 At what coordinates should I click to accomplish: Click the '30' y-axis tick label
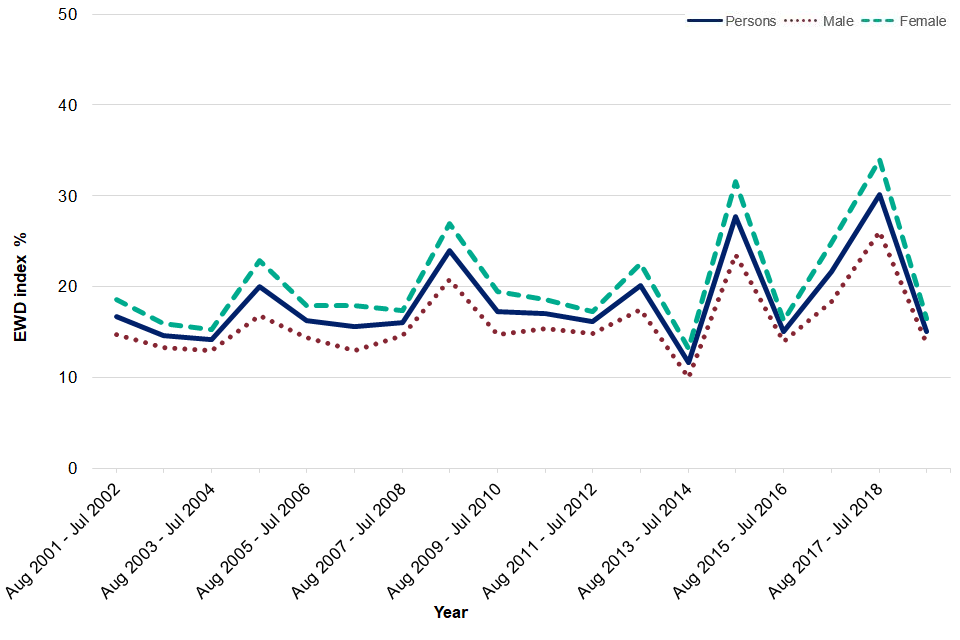pos(71,196)
